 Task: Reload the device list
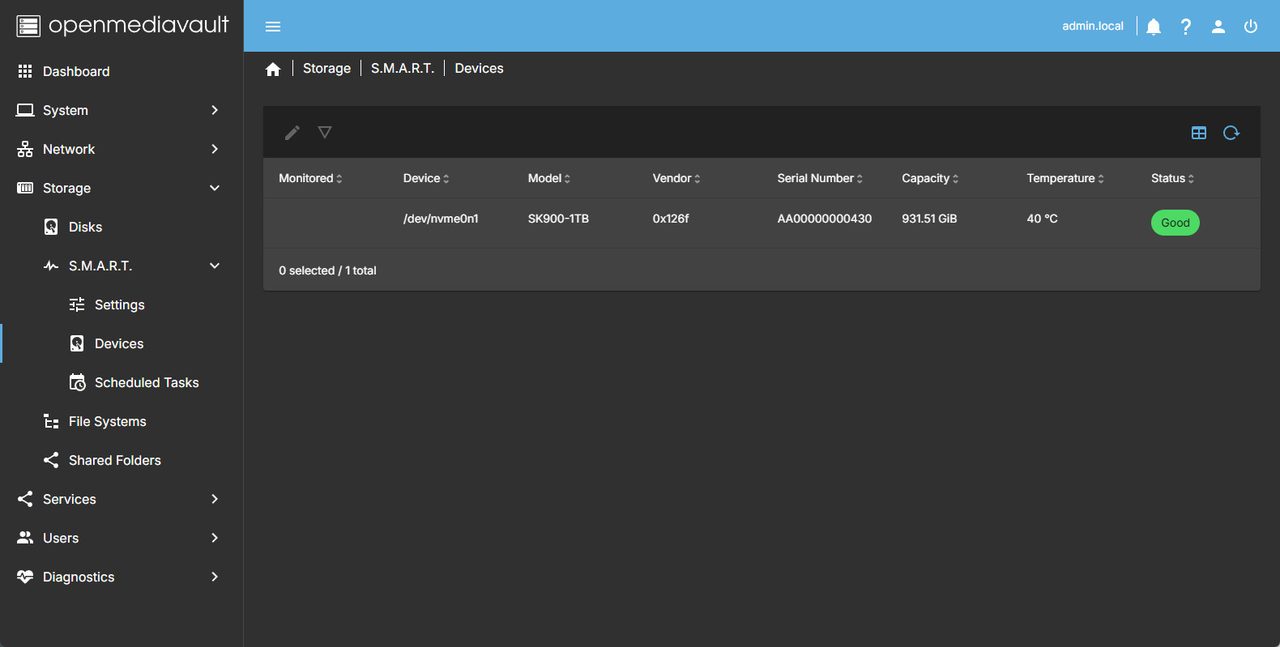tap(1231, 132)
